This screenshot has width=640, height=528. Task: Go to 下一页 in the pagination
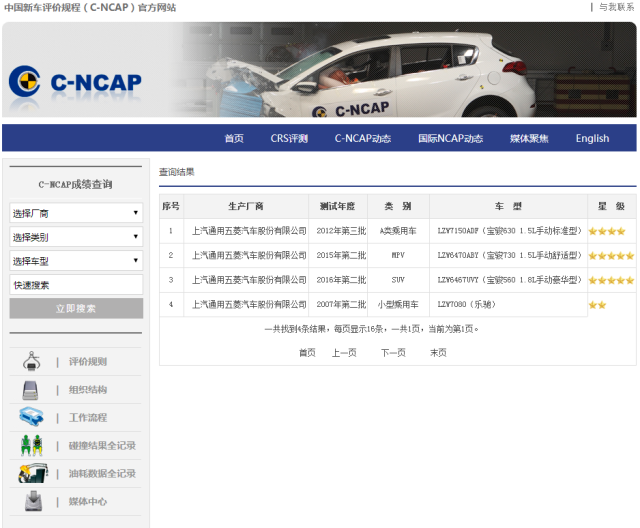coord(393,352)
